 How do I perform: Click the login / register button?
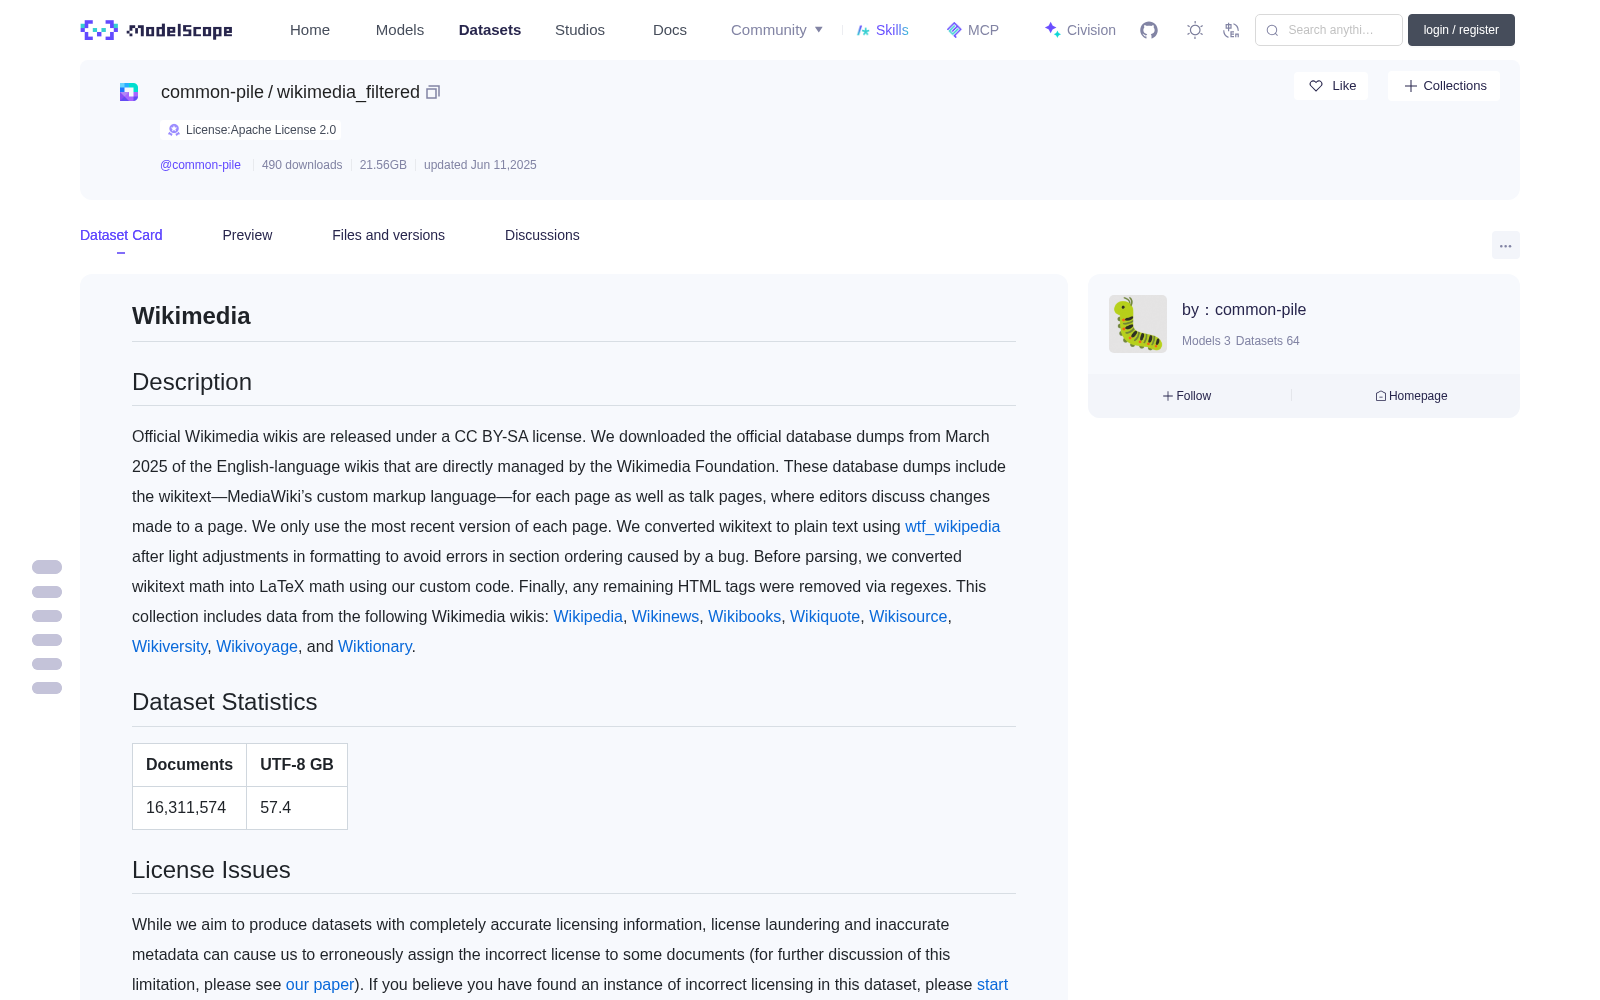tap(1461, 30)
